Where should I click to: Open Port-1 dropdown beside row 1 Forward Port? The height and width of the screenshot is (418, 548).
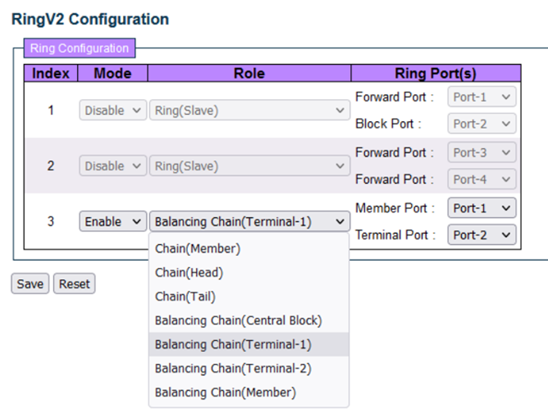click(x=482, y=97)
